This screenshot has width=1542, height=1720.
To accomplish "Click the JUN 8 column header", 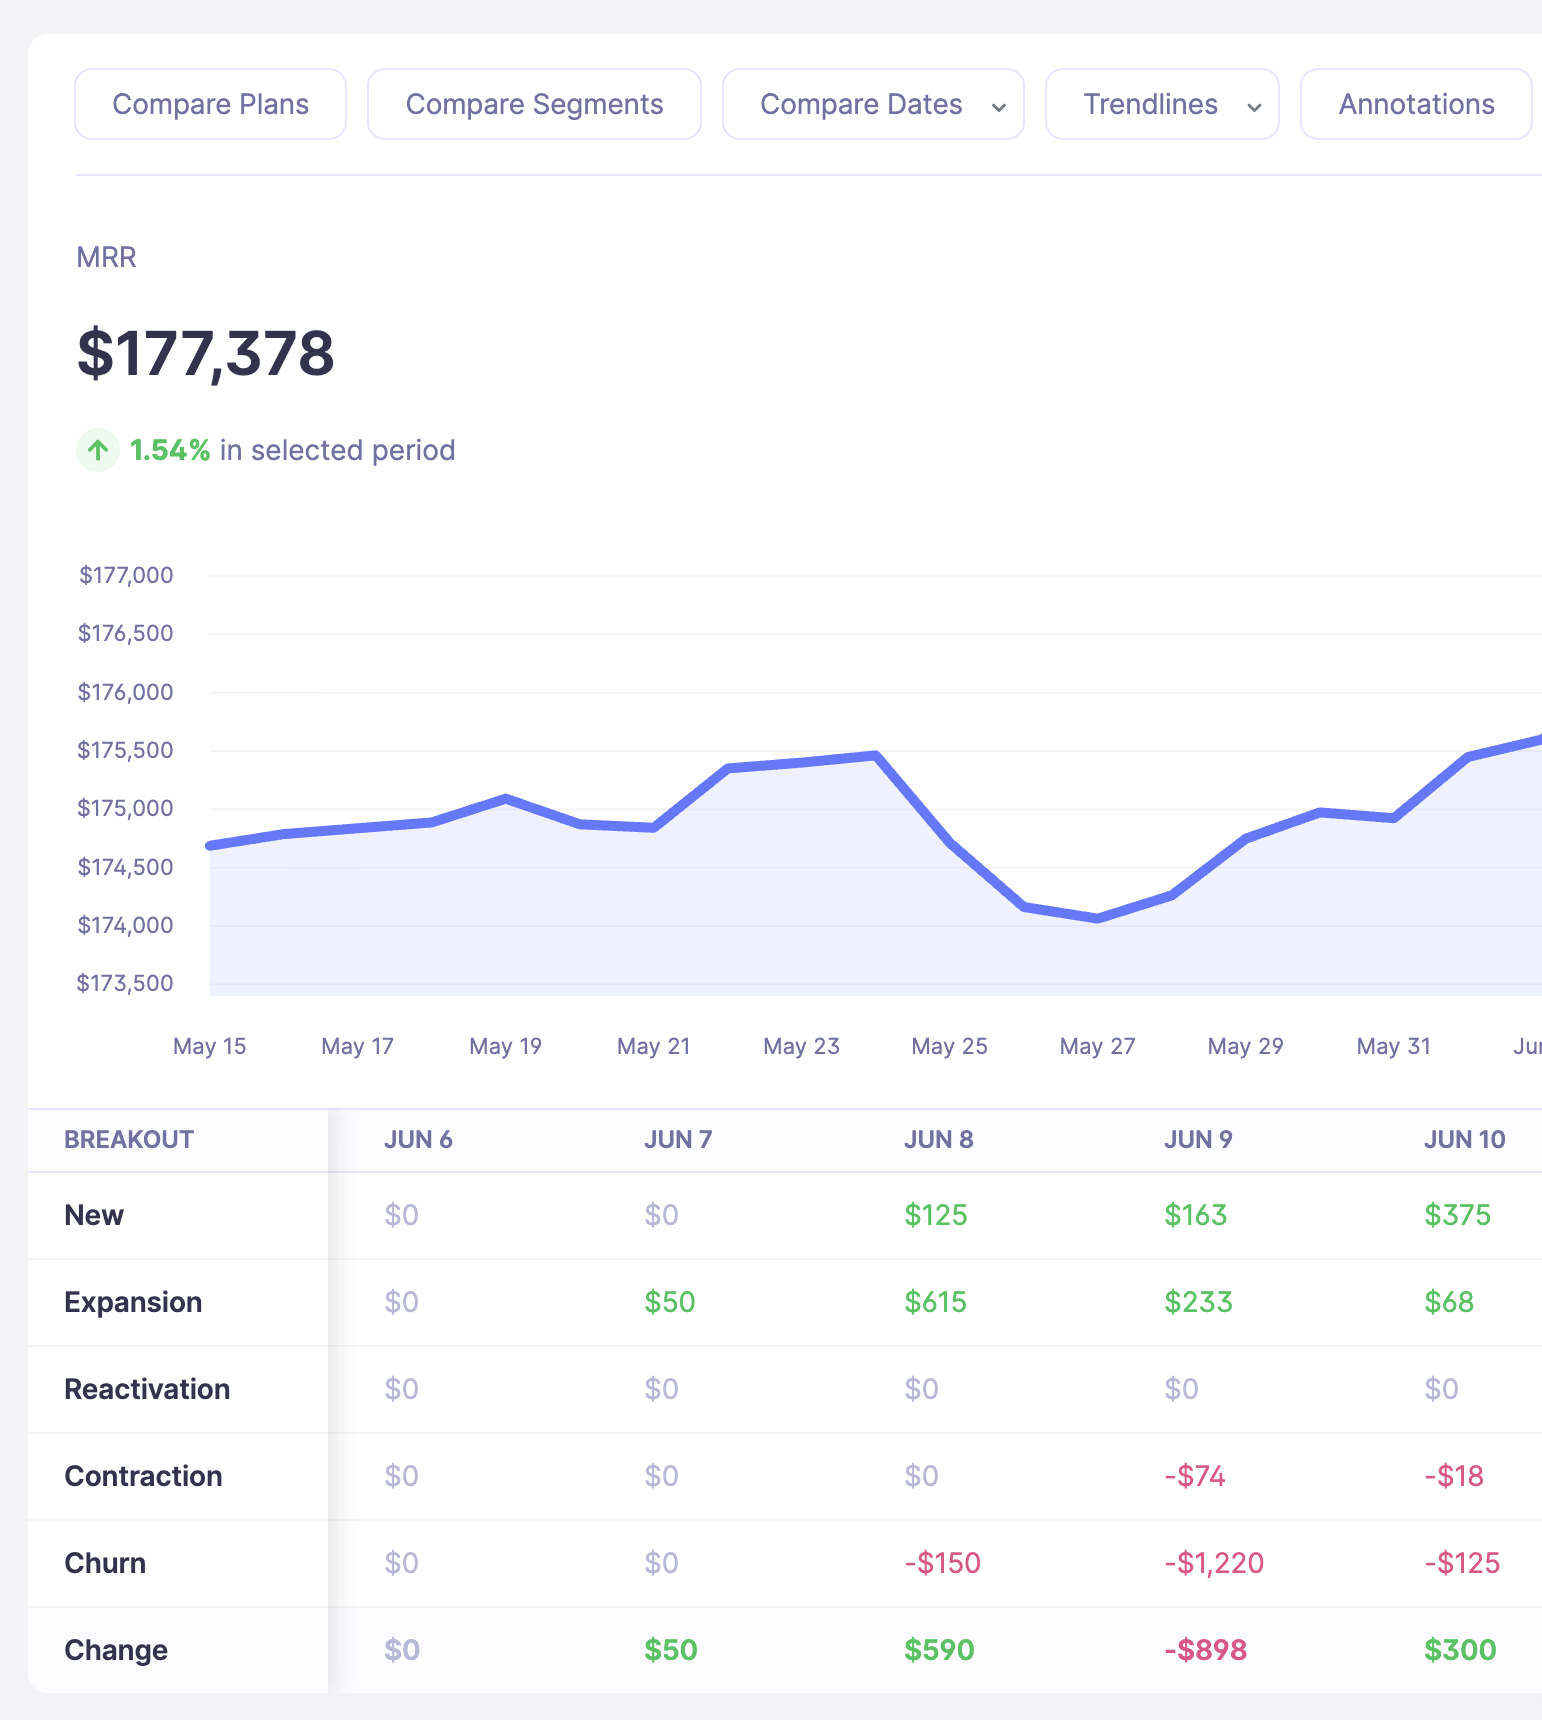I will 938,1139.
